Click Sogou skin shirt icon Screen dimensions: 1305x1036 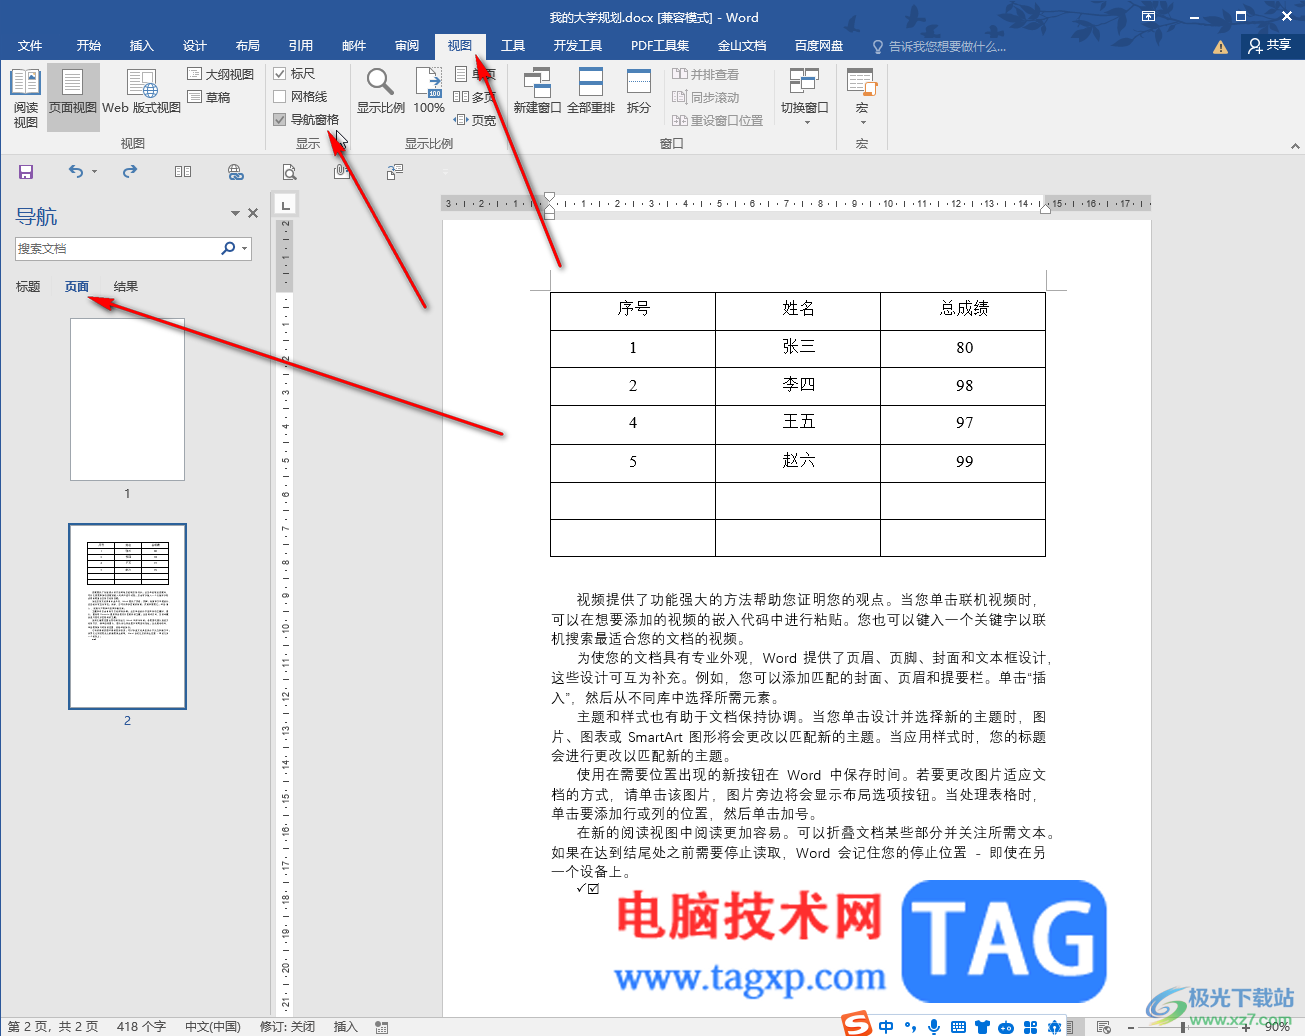click(982, 1027)
